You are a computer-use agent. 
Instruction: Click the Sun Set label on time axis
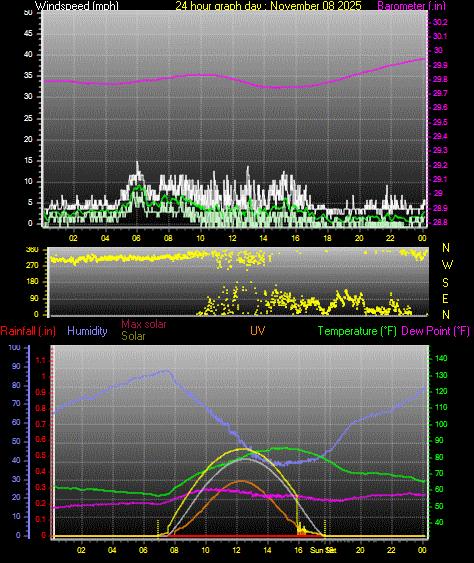point(323,550)
